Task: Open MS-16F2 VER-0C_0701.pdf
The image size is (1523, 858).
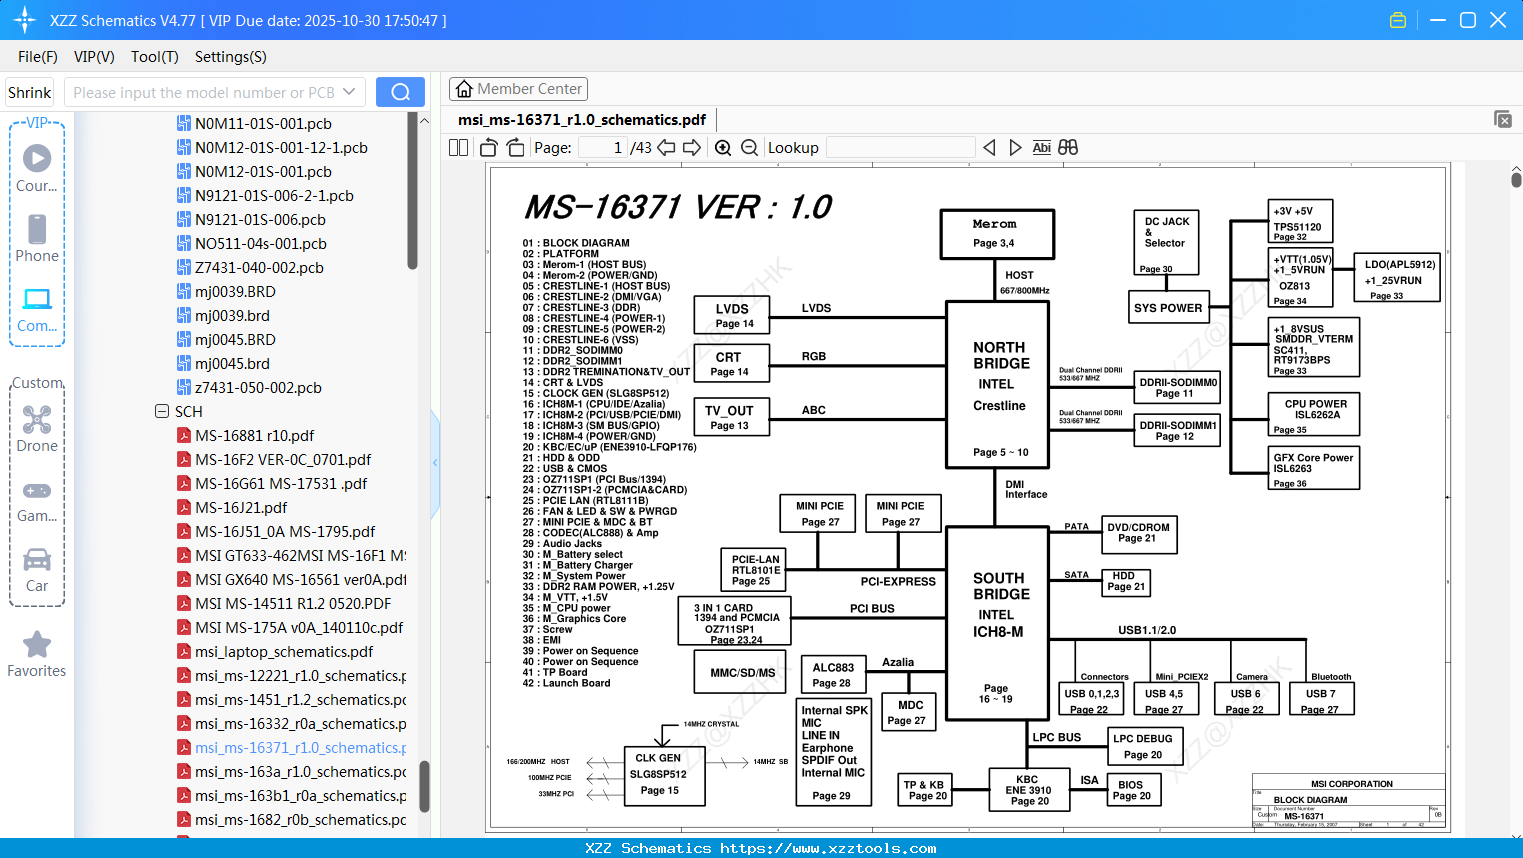Action: click(x=283, y=460)
